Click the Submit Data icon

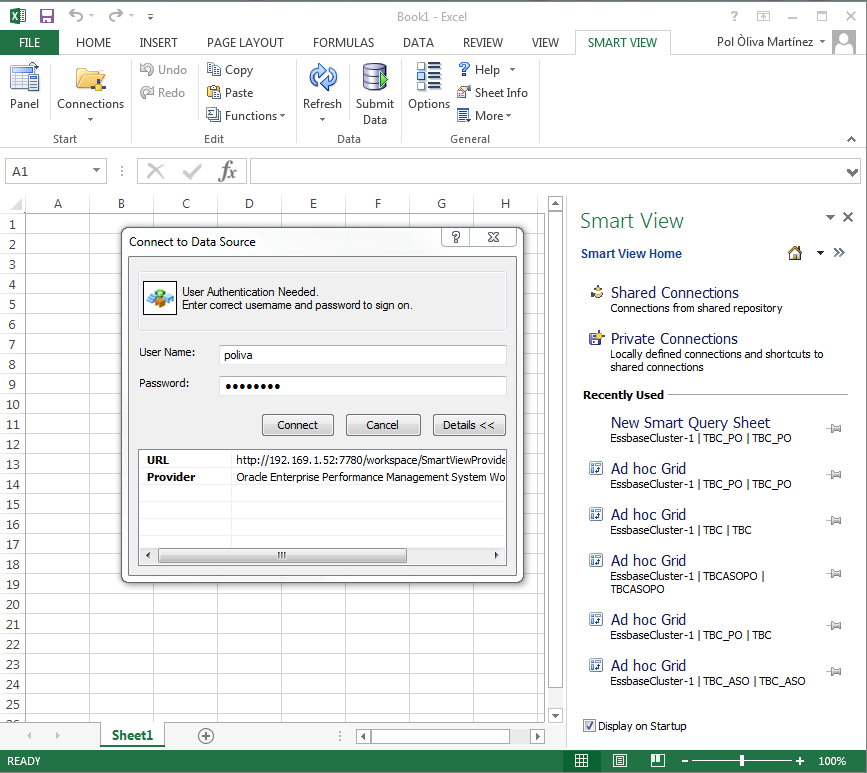(375, 77)
